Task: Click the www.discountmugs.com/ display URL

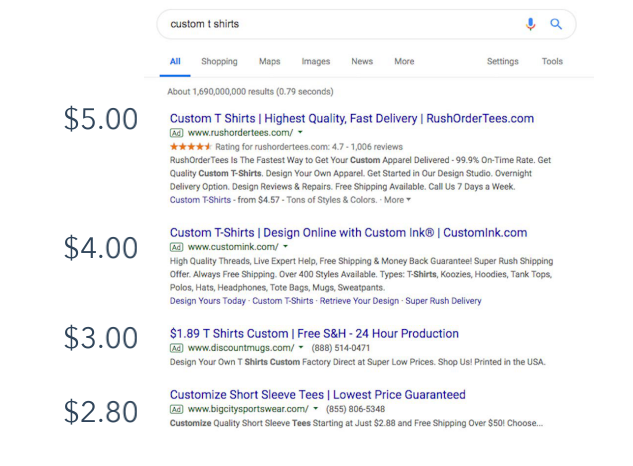Action: (x=241, y=348)
